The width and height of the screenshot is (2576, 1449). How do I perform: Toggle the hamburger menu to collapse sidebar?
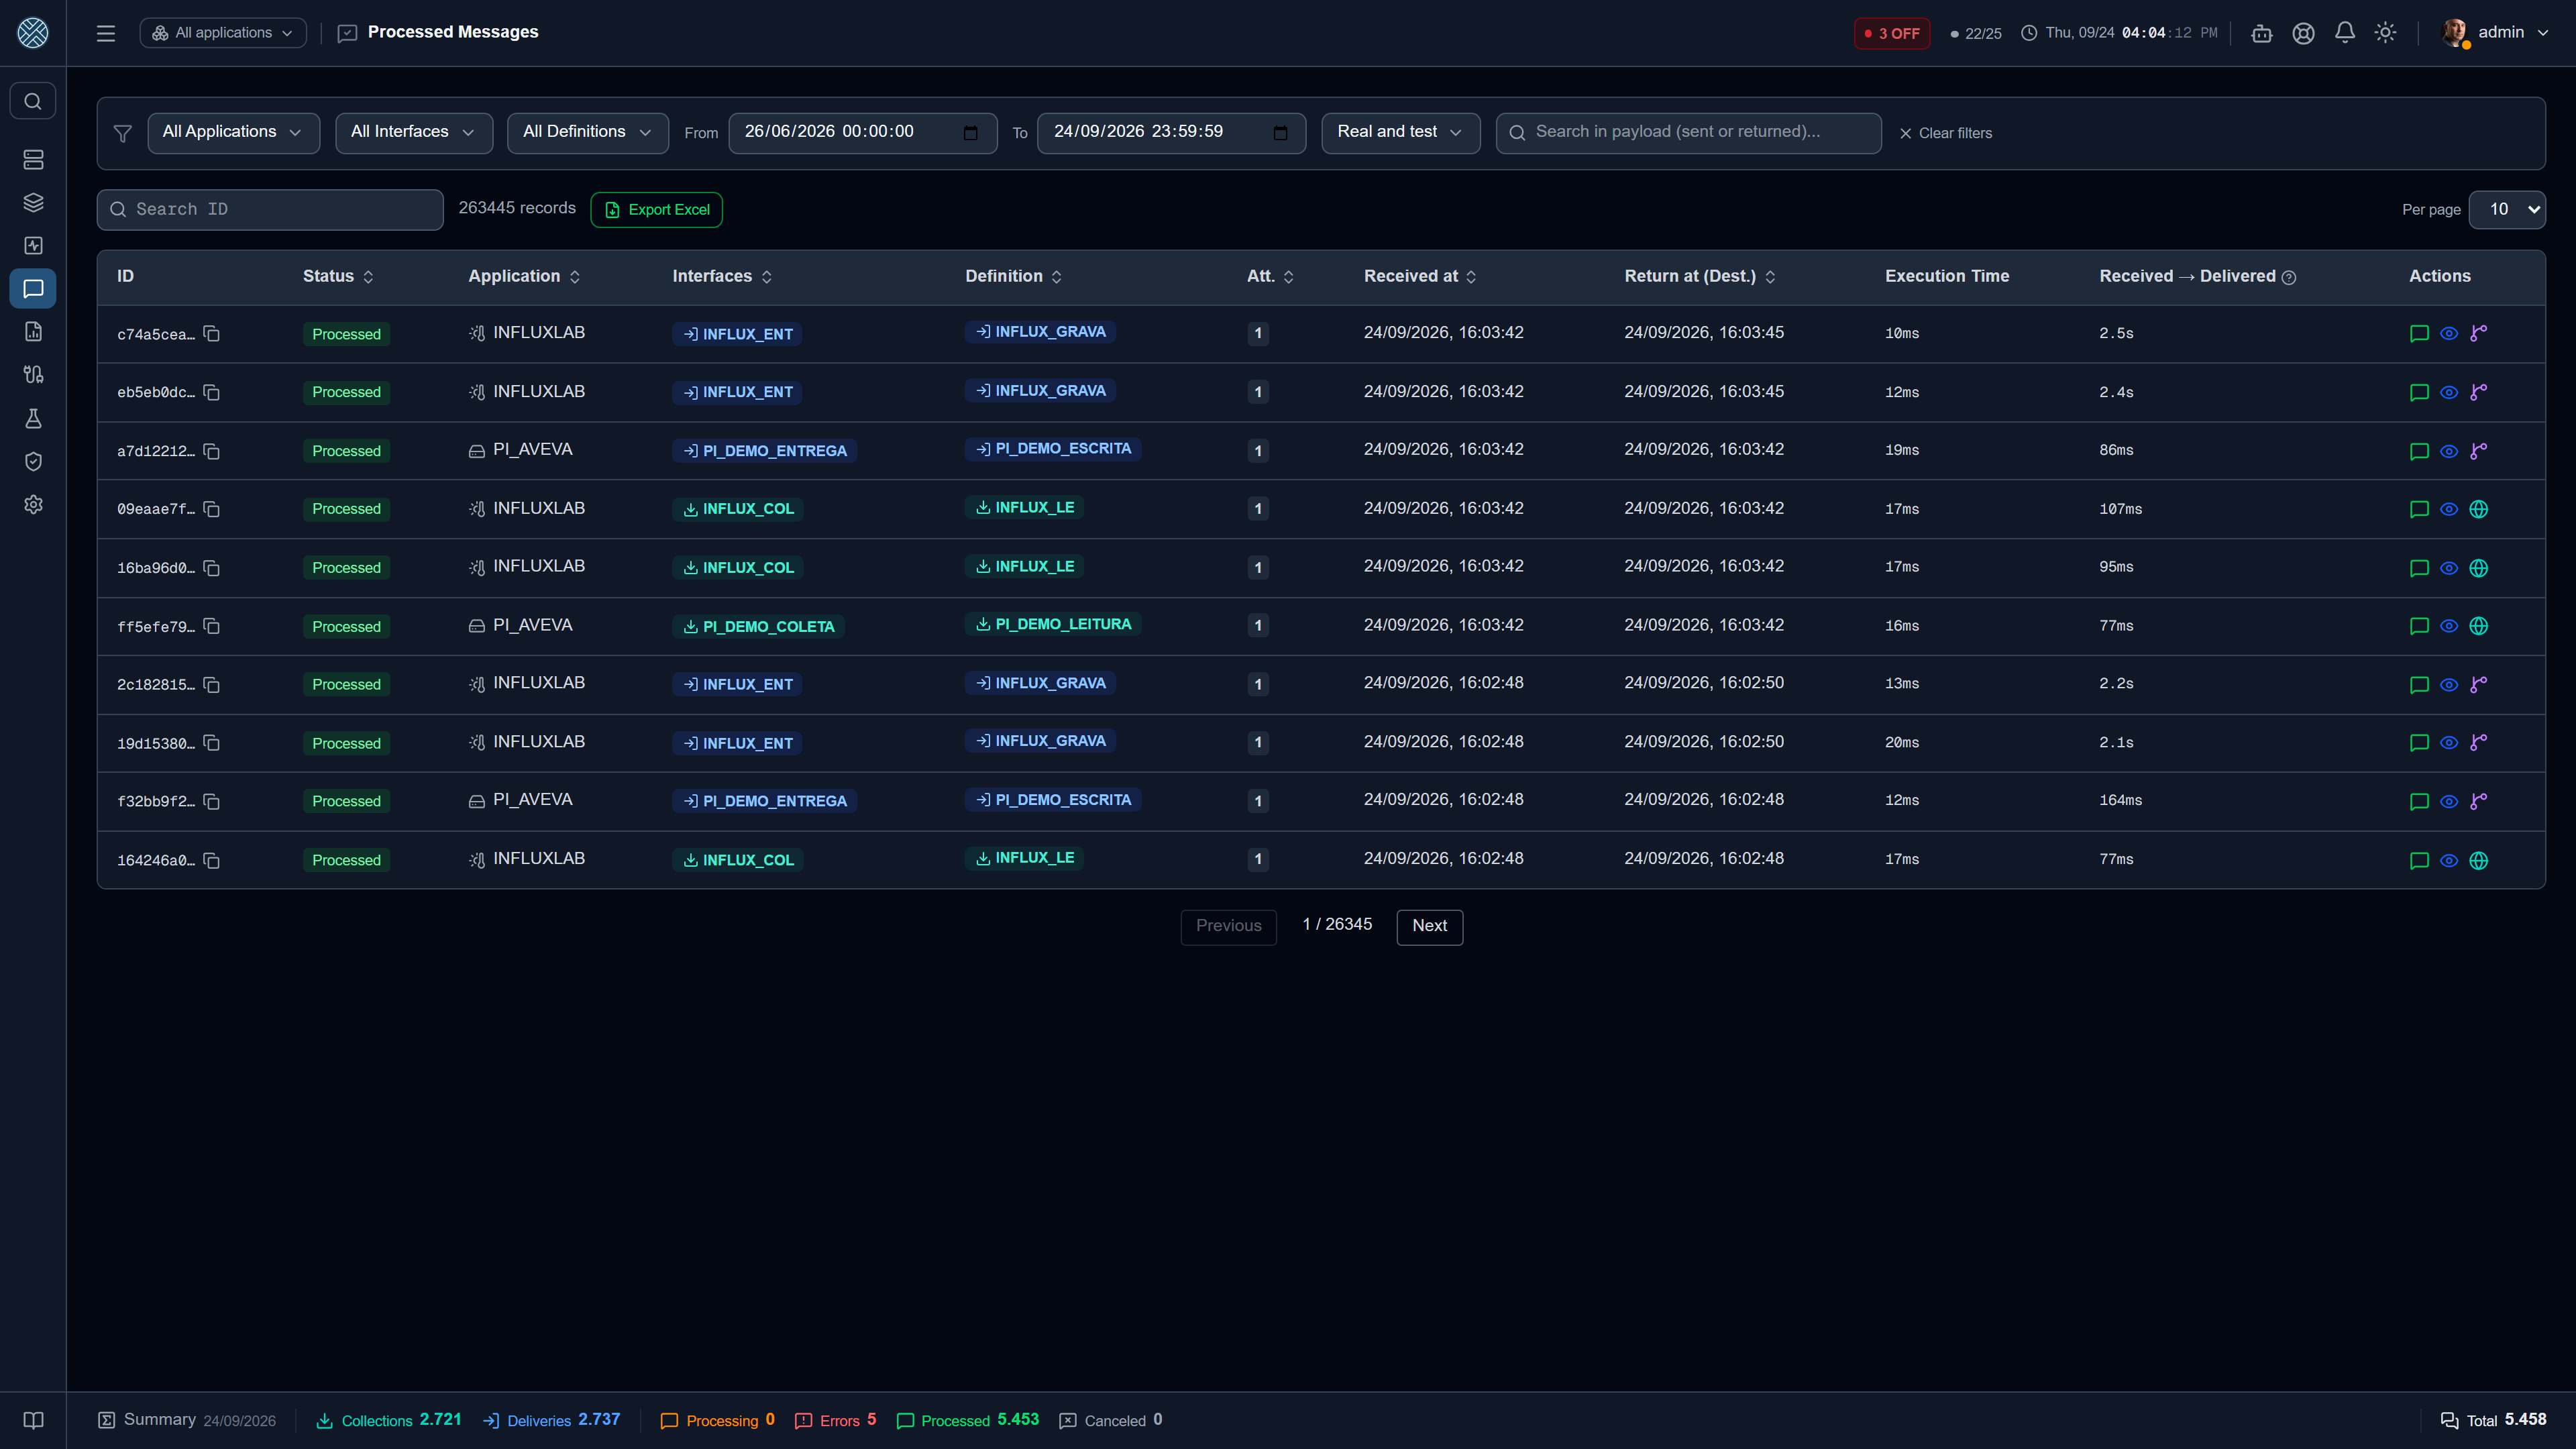click(x=106, y=33)
